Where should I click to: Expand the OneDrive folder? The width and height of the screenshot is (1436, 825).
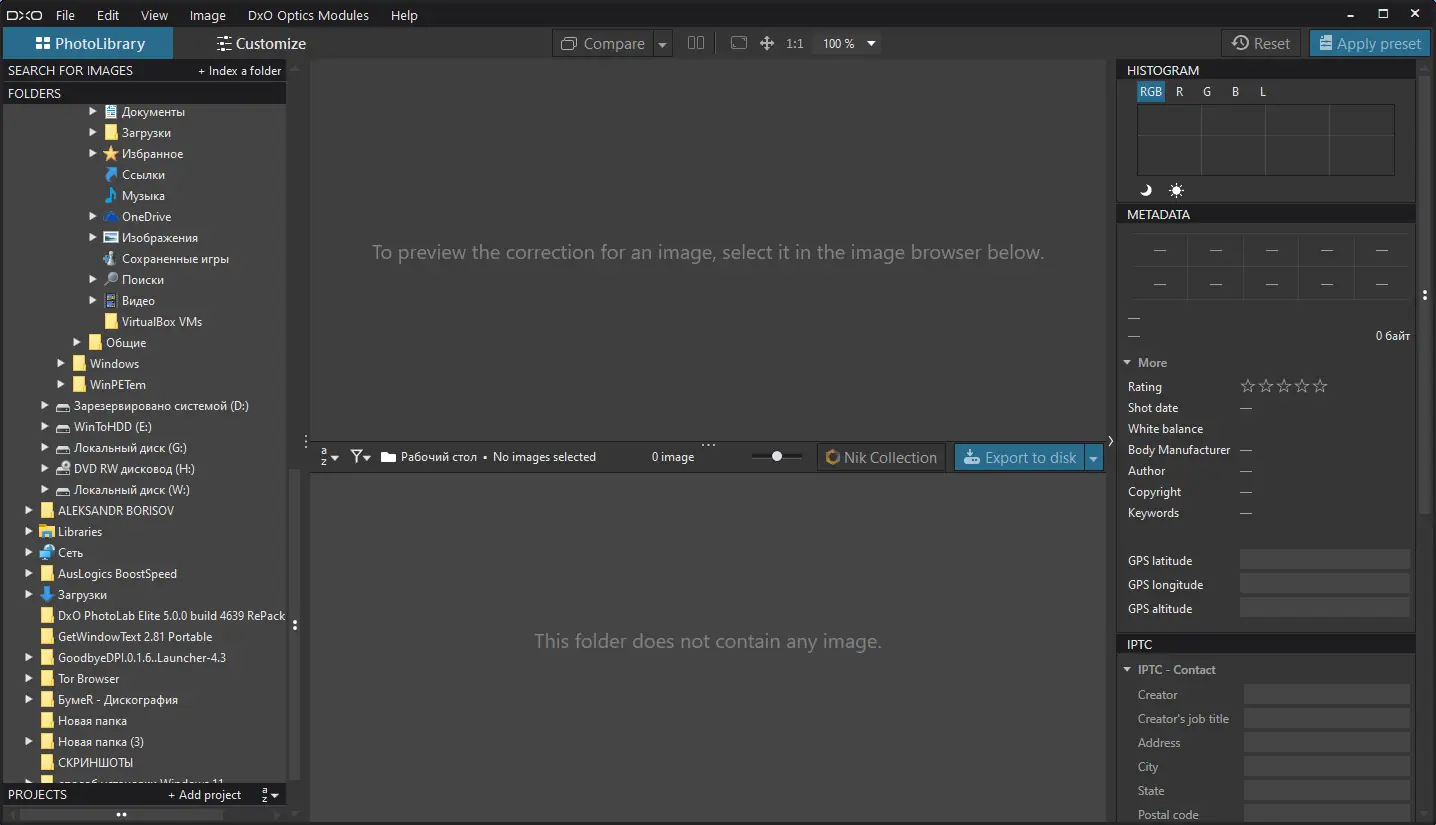click(x=93, y=217)
